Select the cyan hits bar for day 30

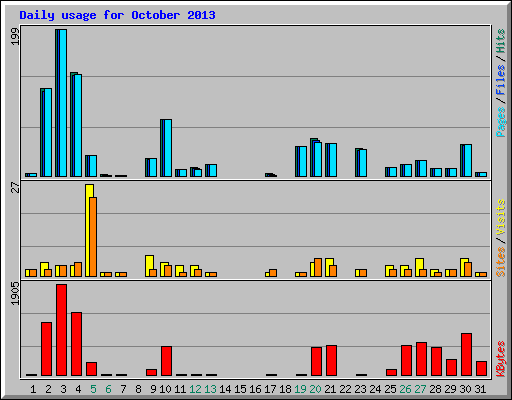click(x=468, y=161)
